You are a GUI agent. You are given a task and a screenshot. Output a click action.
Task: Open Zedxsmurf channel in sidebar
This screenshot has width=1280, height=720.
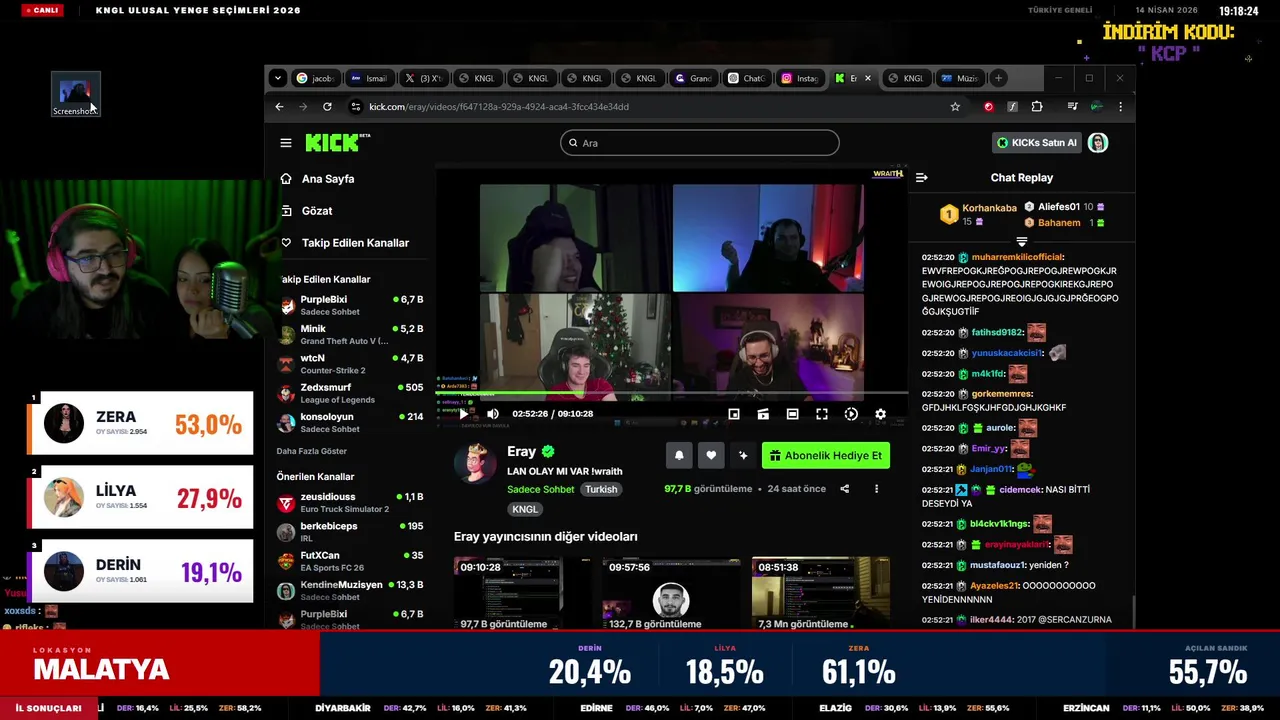350,393
